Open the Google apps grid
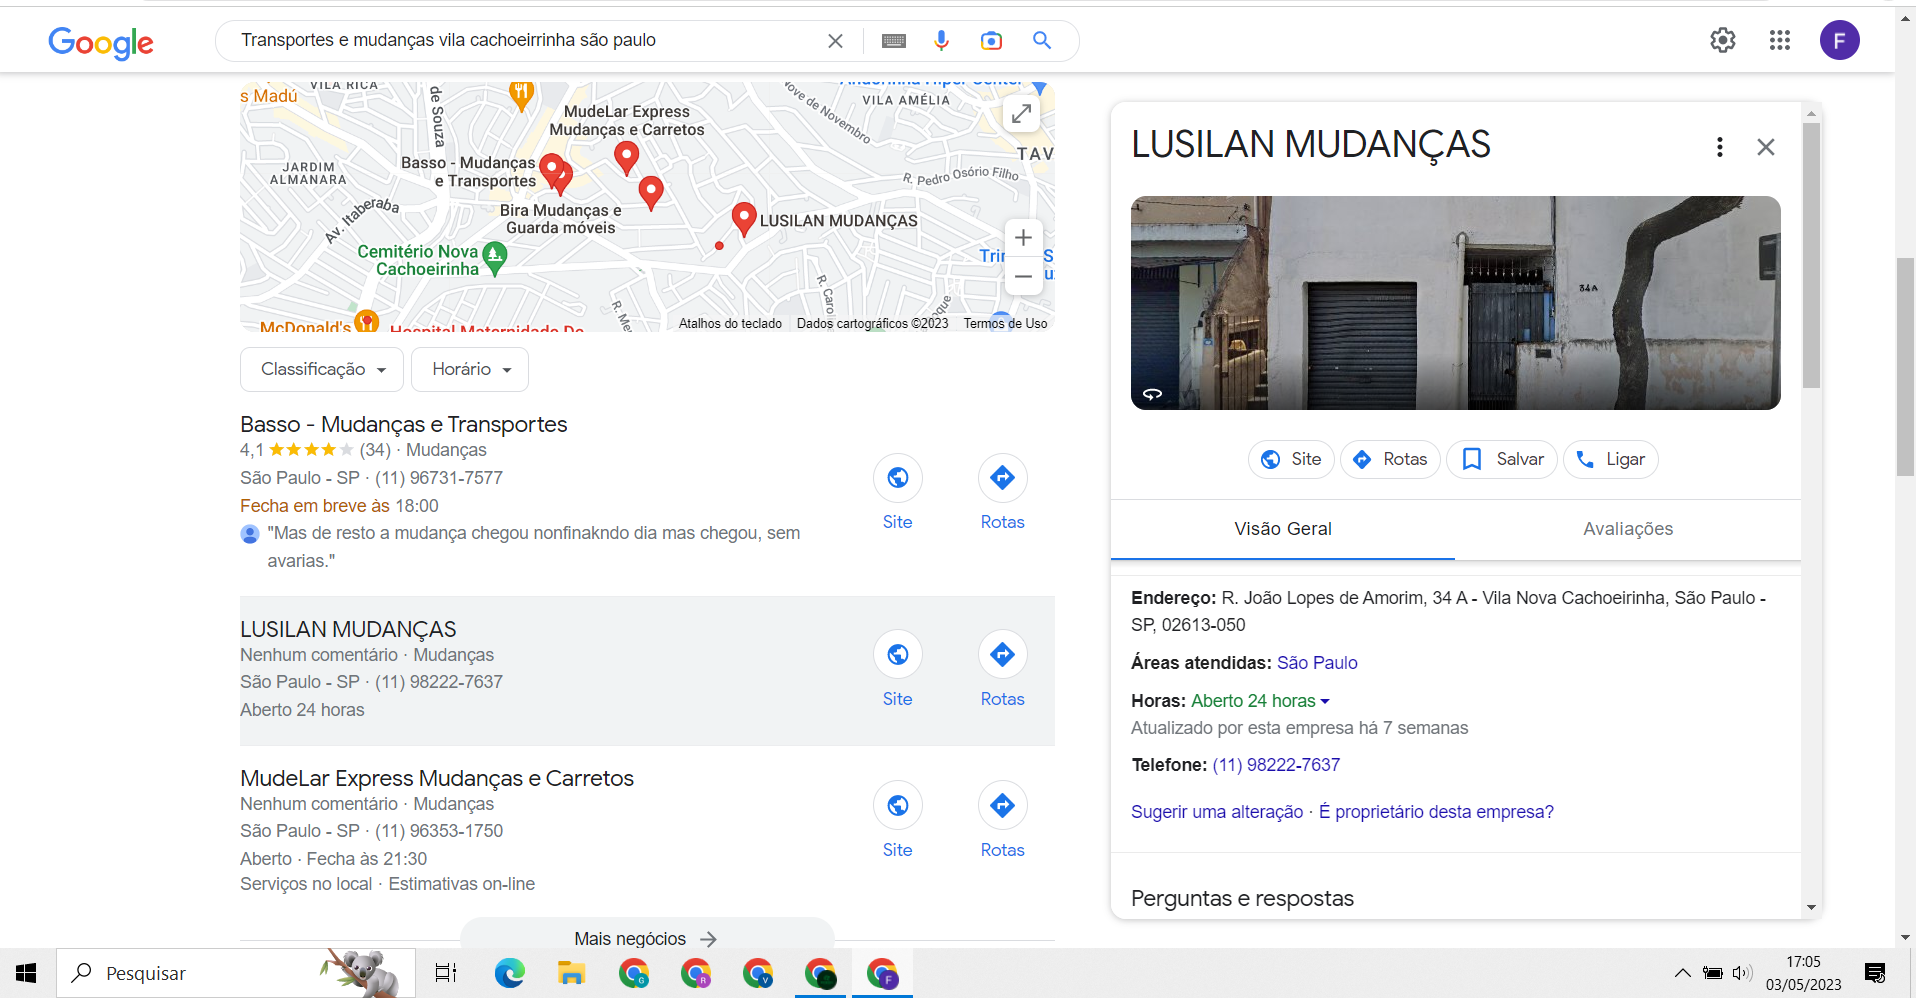This screenshot has height=998, width=1916. tap(1779, 40)
